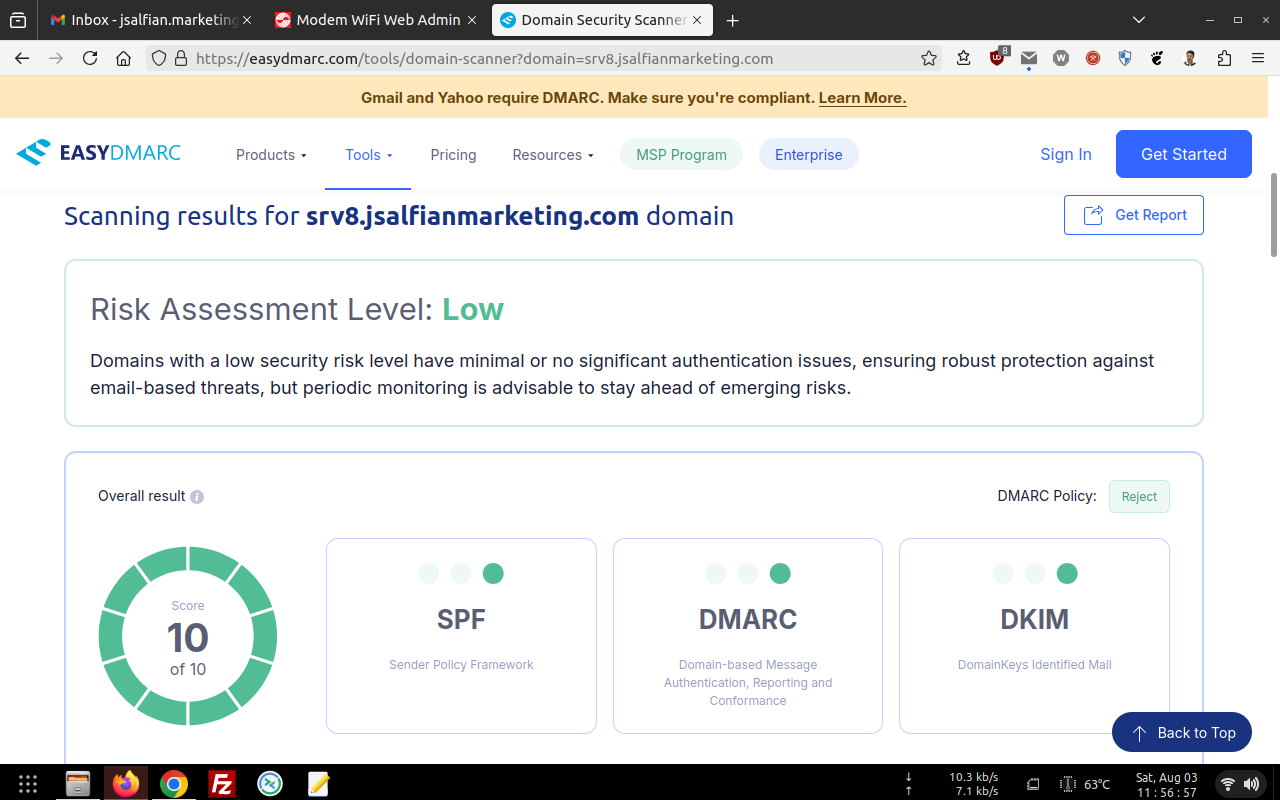Open the list all tabs chevron

click(1138, 20)
